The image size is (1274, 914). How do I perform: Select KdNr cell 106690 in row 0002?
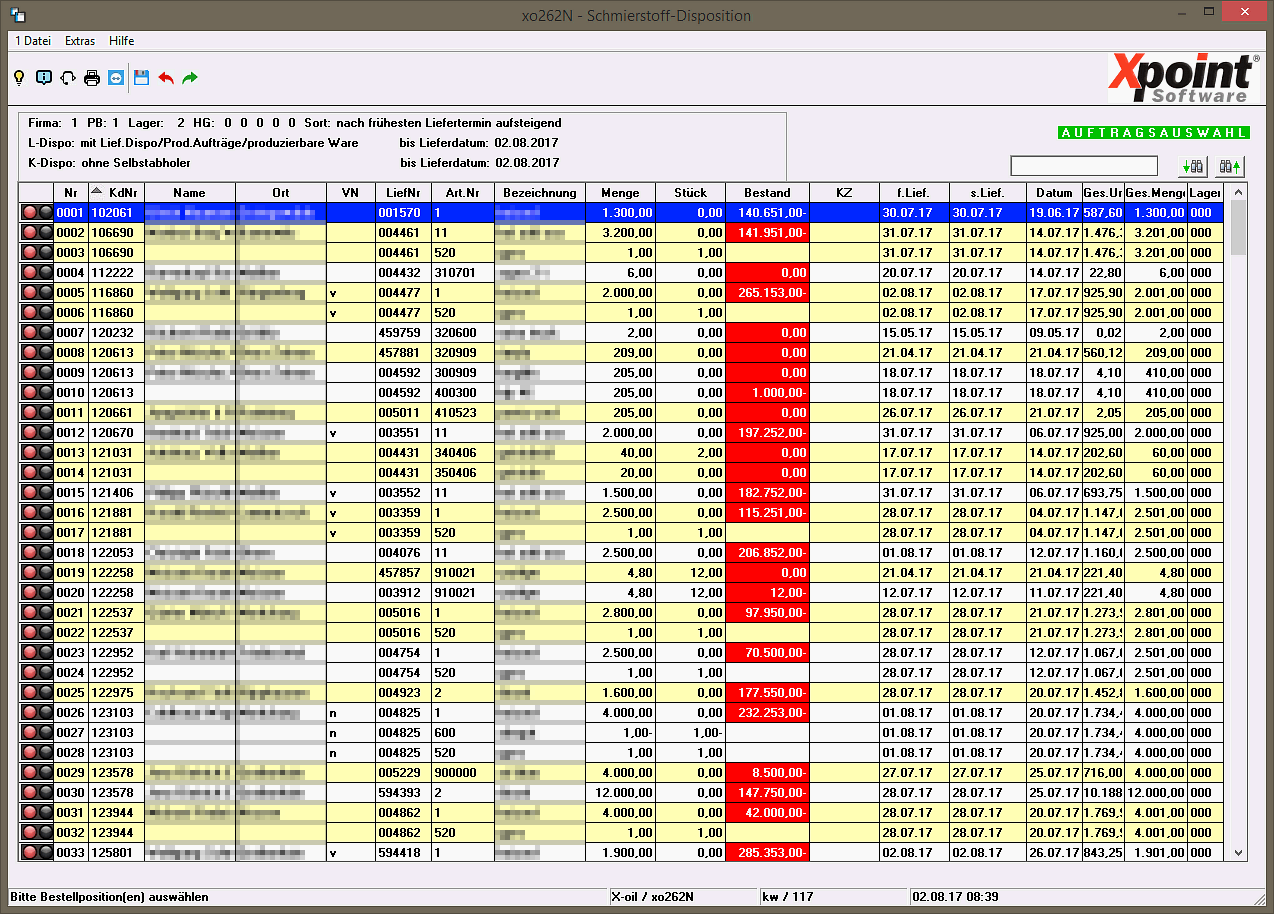pos(116,232)
